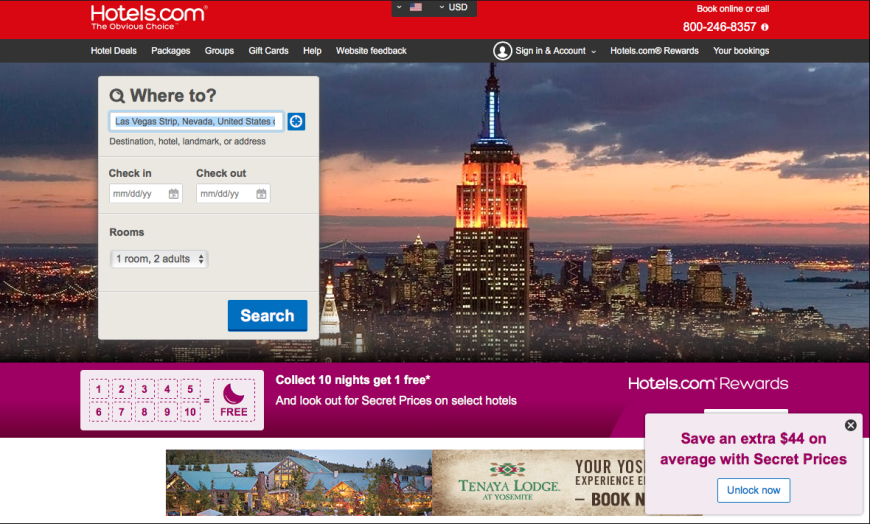This screenshot has width=870, height=524.
Task: Click the account profile avatar icon
Action: pyautogui.click(x=502, y=51)
